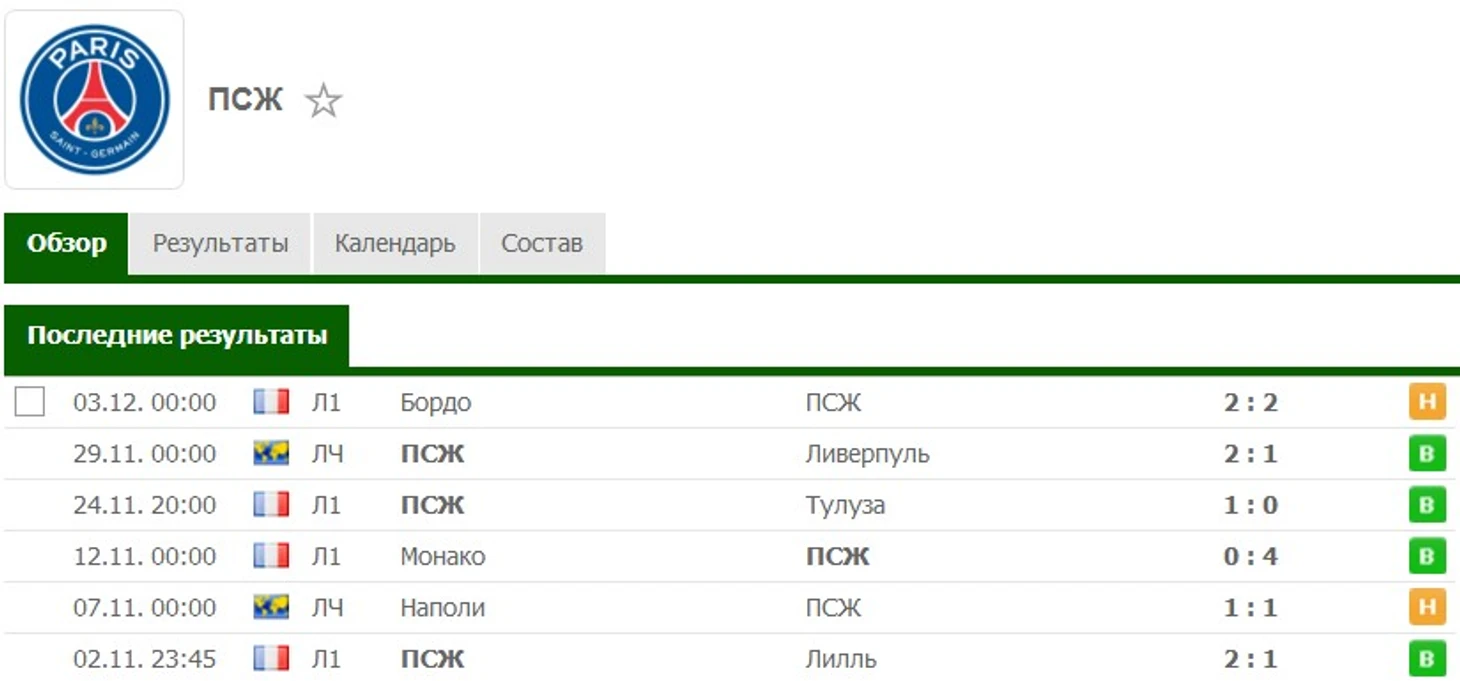Click Л1 league label in Монако row
Image resolution: width=1460 pixels, height=681 pixels.
pyautogui.click(x=326, y=556)
